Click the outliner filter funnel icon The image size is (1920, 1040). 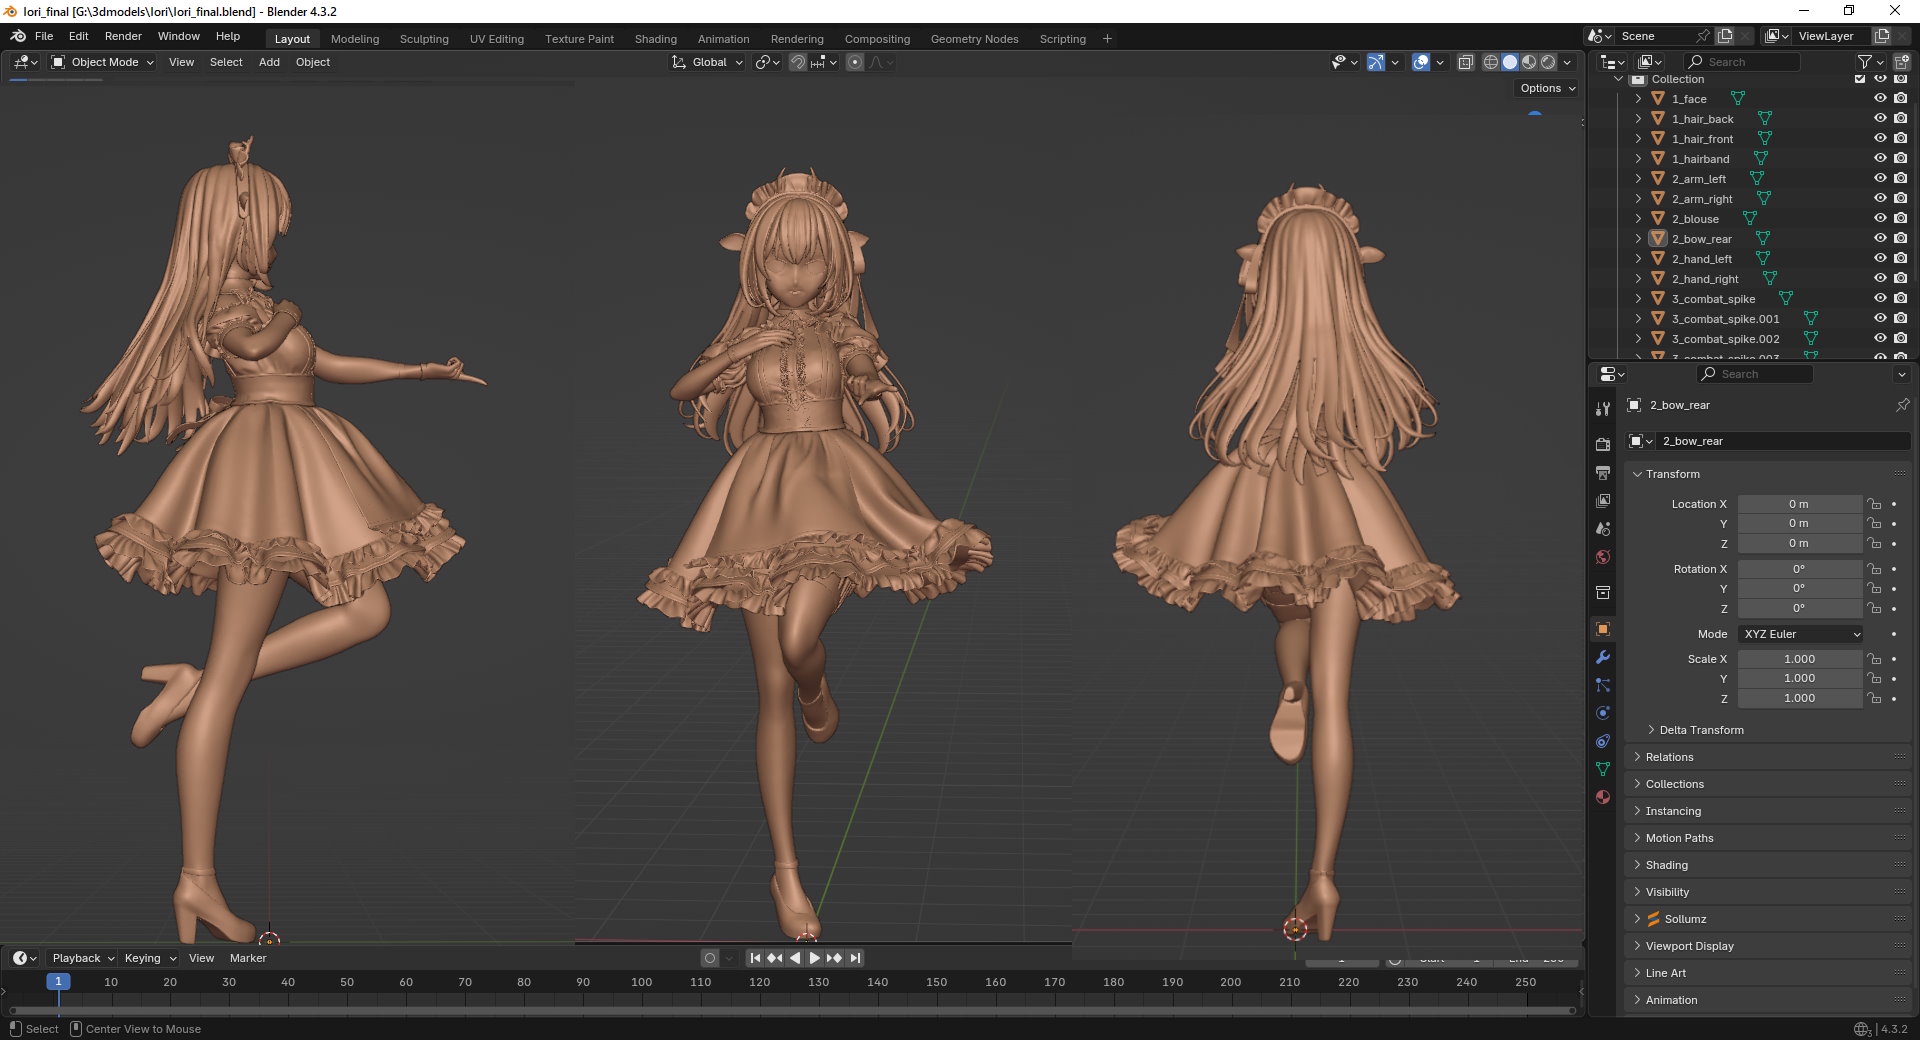pos(1864,62)
